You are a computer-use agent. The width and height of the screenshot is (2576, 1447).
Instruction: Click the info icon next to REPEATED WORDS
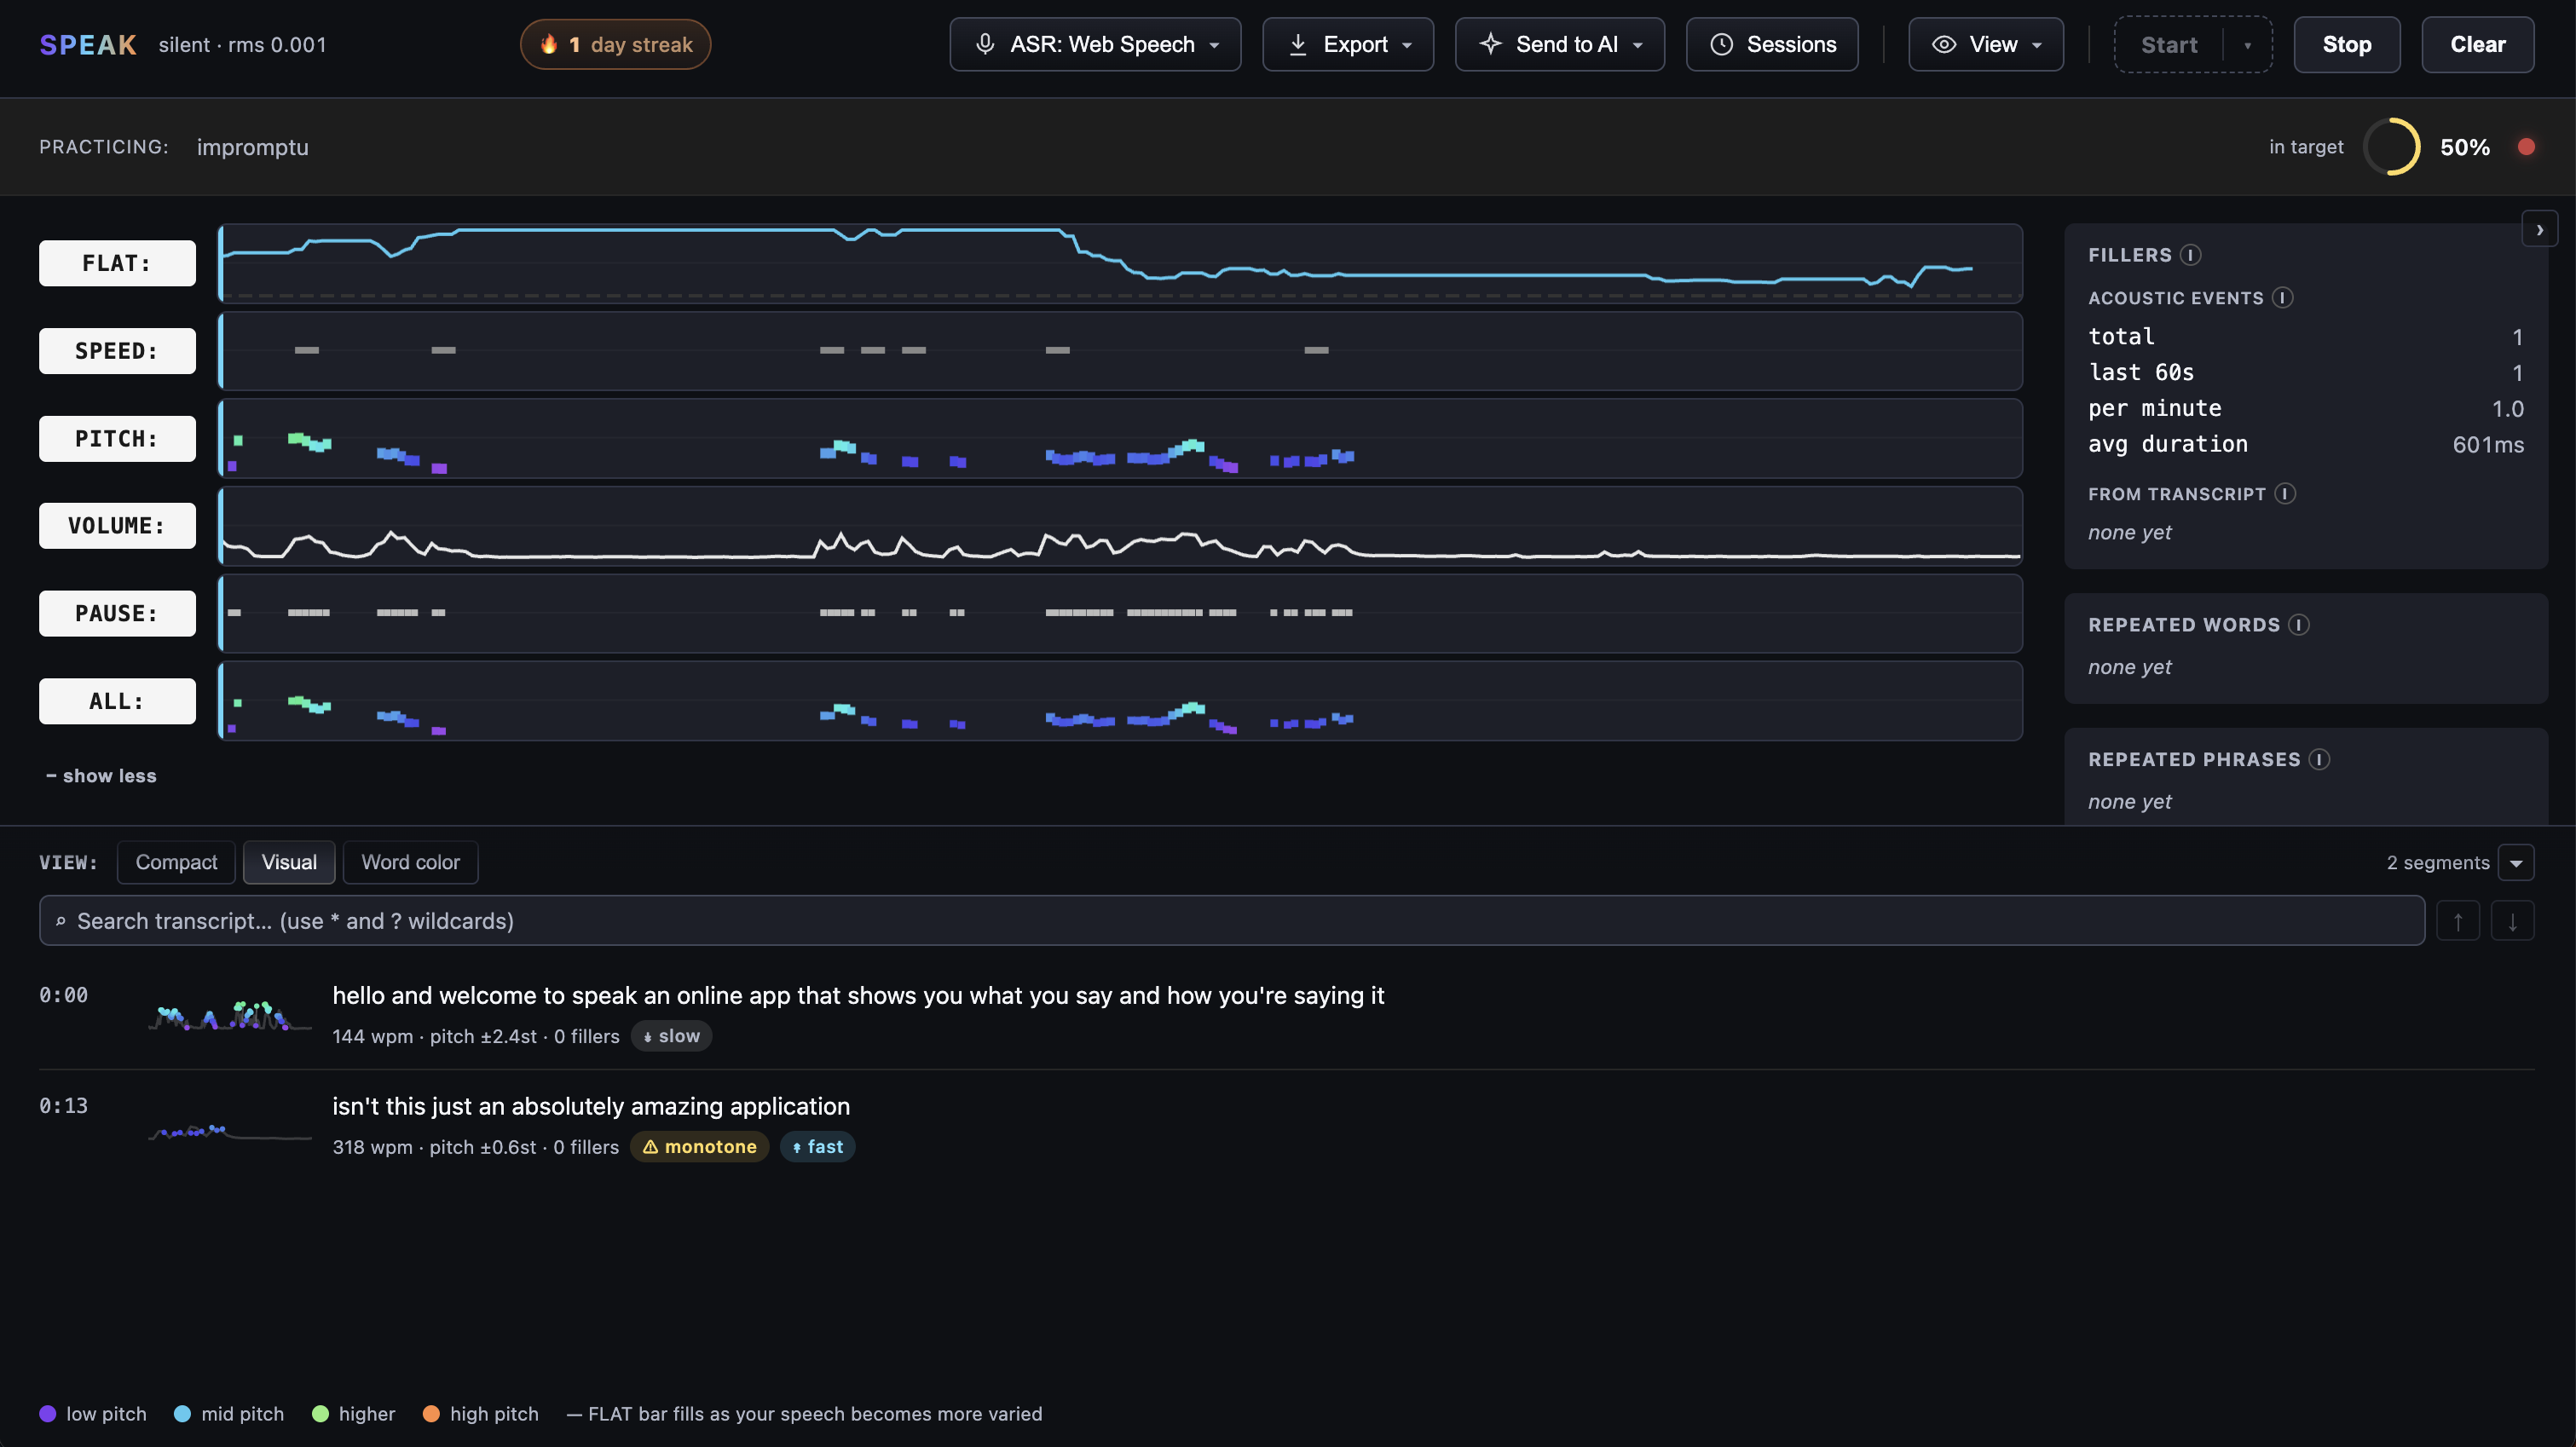(x=2299, y=625)
